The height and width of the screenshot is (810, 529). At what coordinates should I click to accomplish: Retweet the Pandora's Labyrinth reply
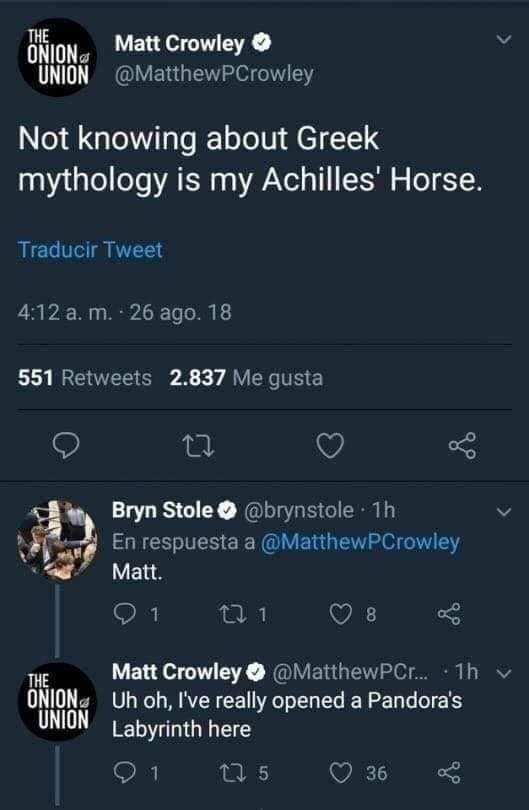click(x=229, y=772)
